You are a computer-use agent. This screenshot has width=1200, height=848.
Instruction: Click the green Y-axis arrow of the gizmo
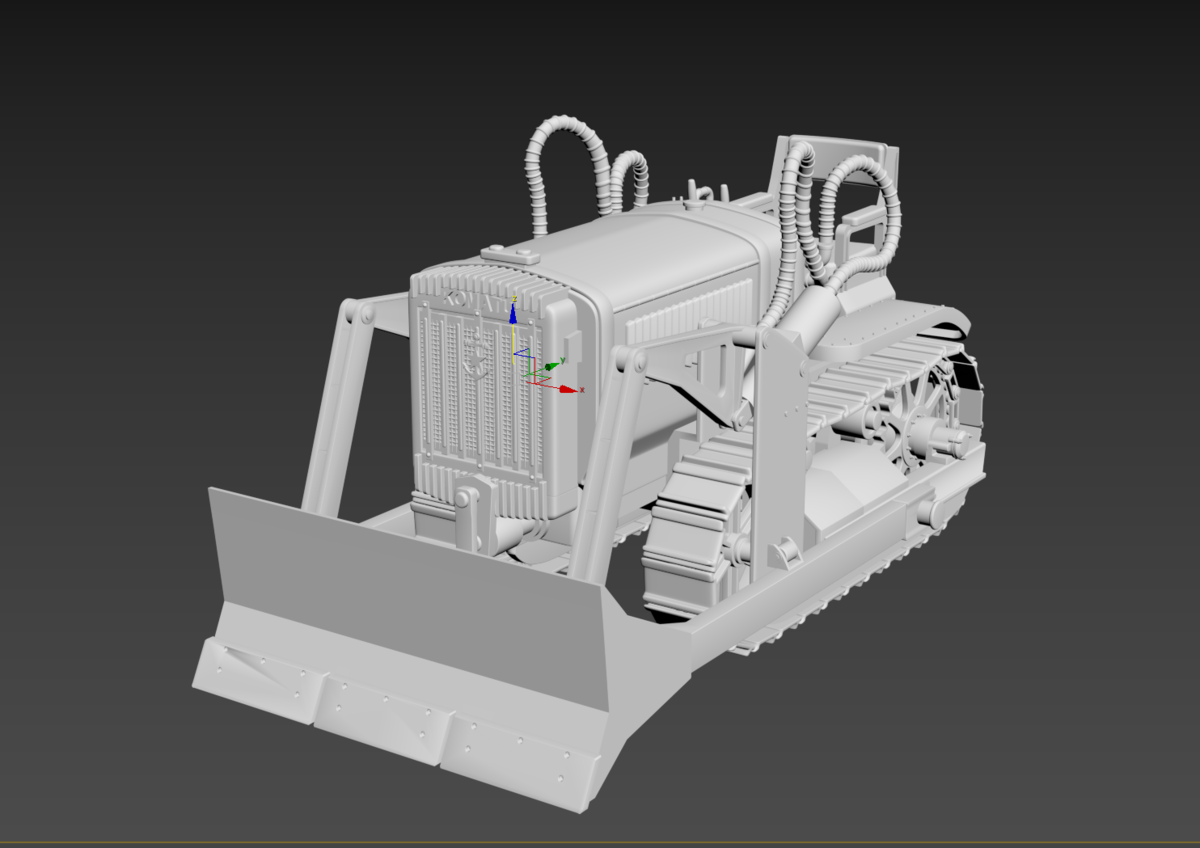coord(551,367)
